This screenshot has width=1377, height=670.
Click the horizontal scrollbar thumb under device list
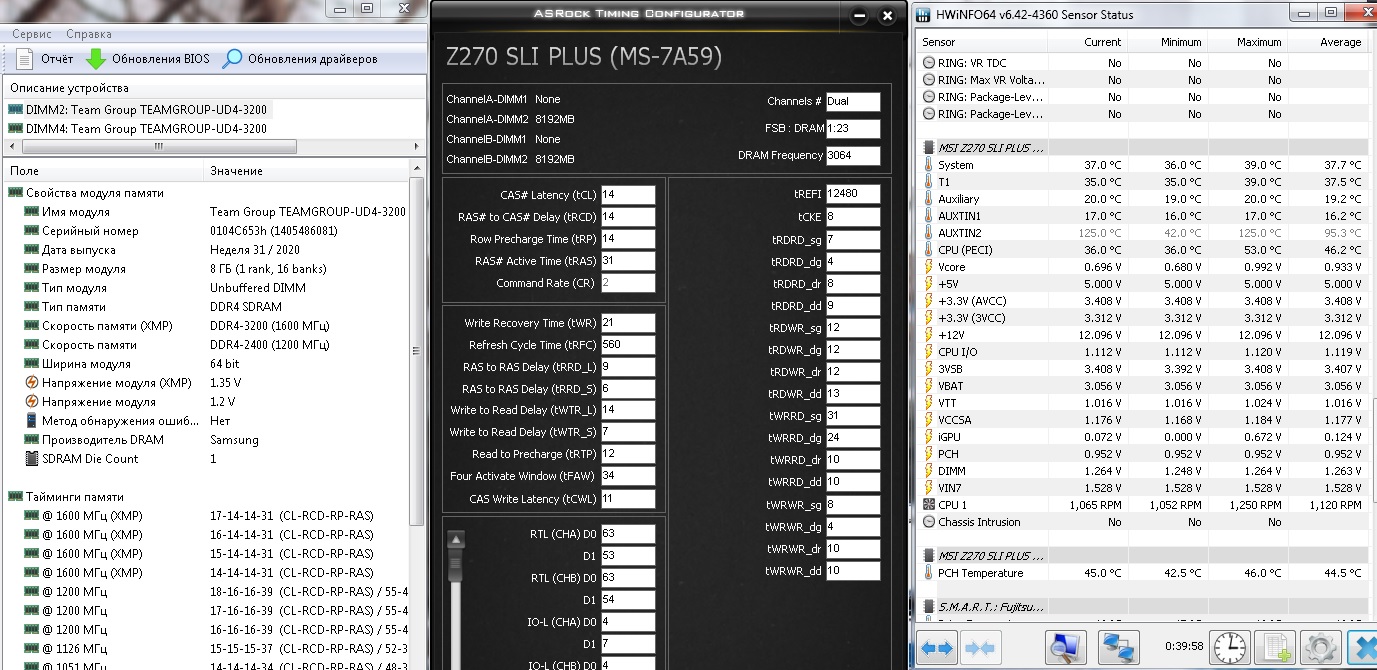pos(157,146)
